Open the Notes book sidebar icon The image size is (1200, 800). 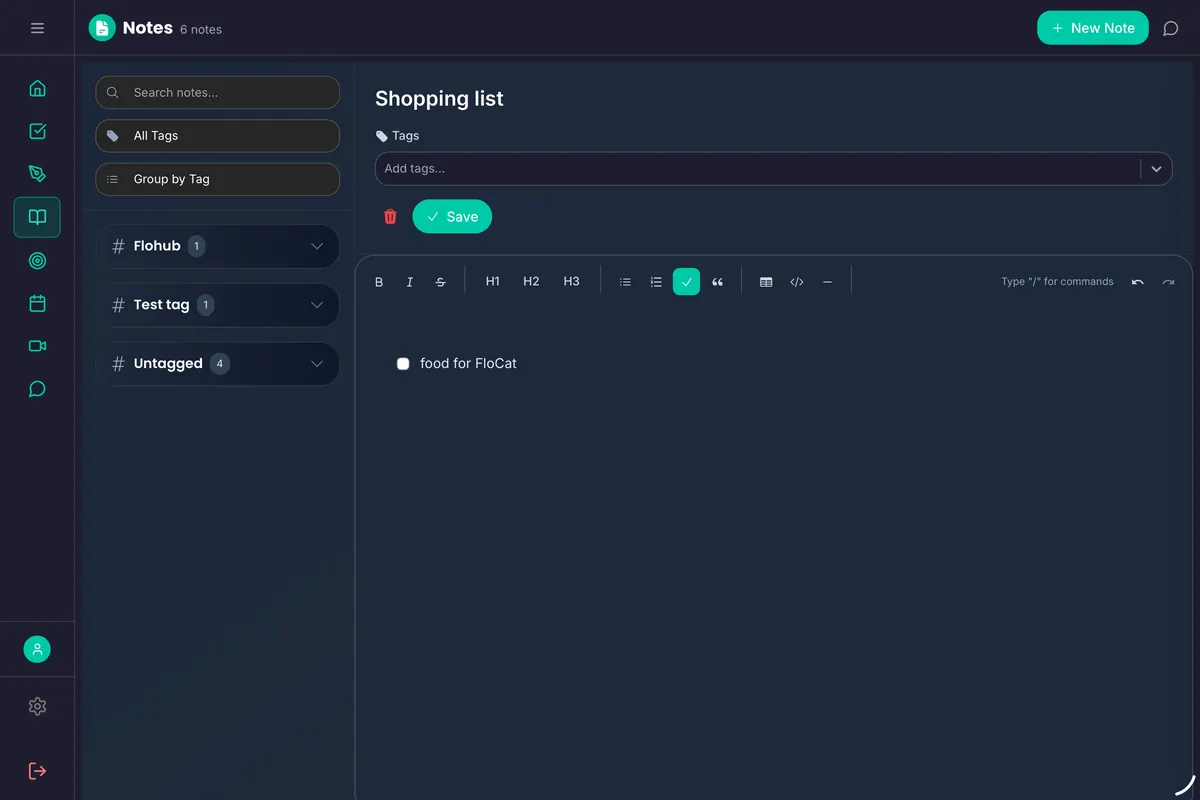point(37,217)
